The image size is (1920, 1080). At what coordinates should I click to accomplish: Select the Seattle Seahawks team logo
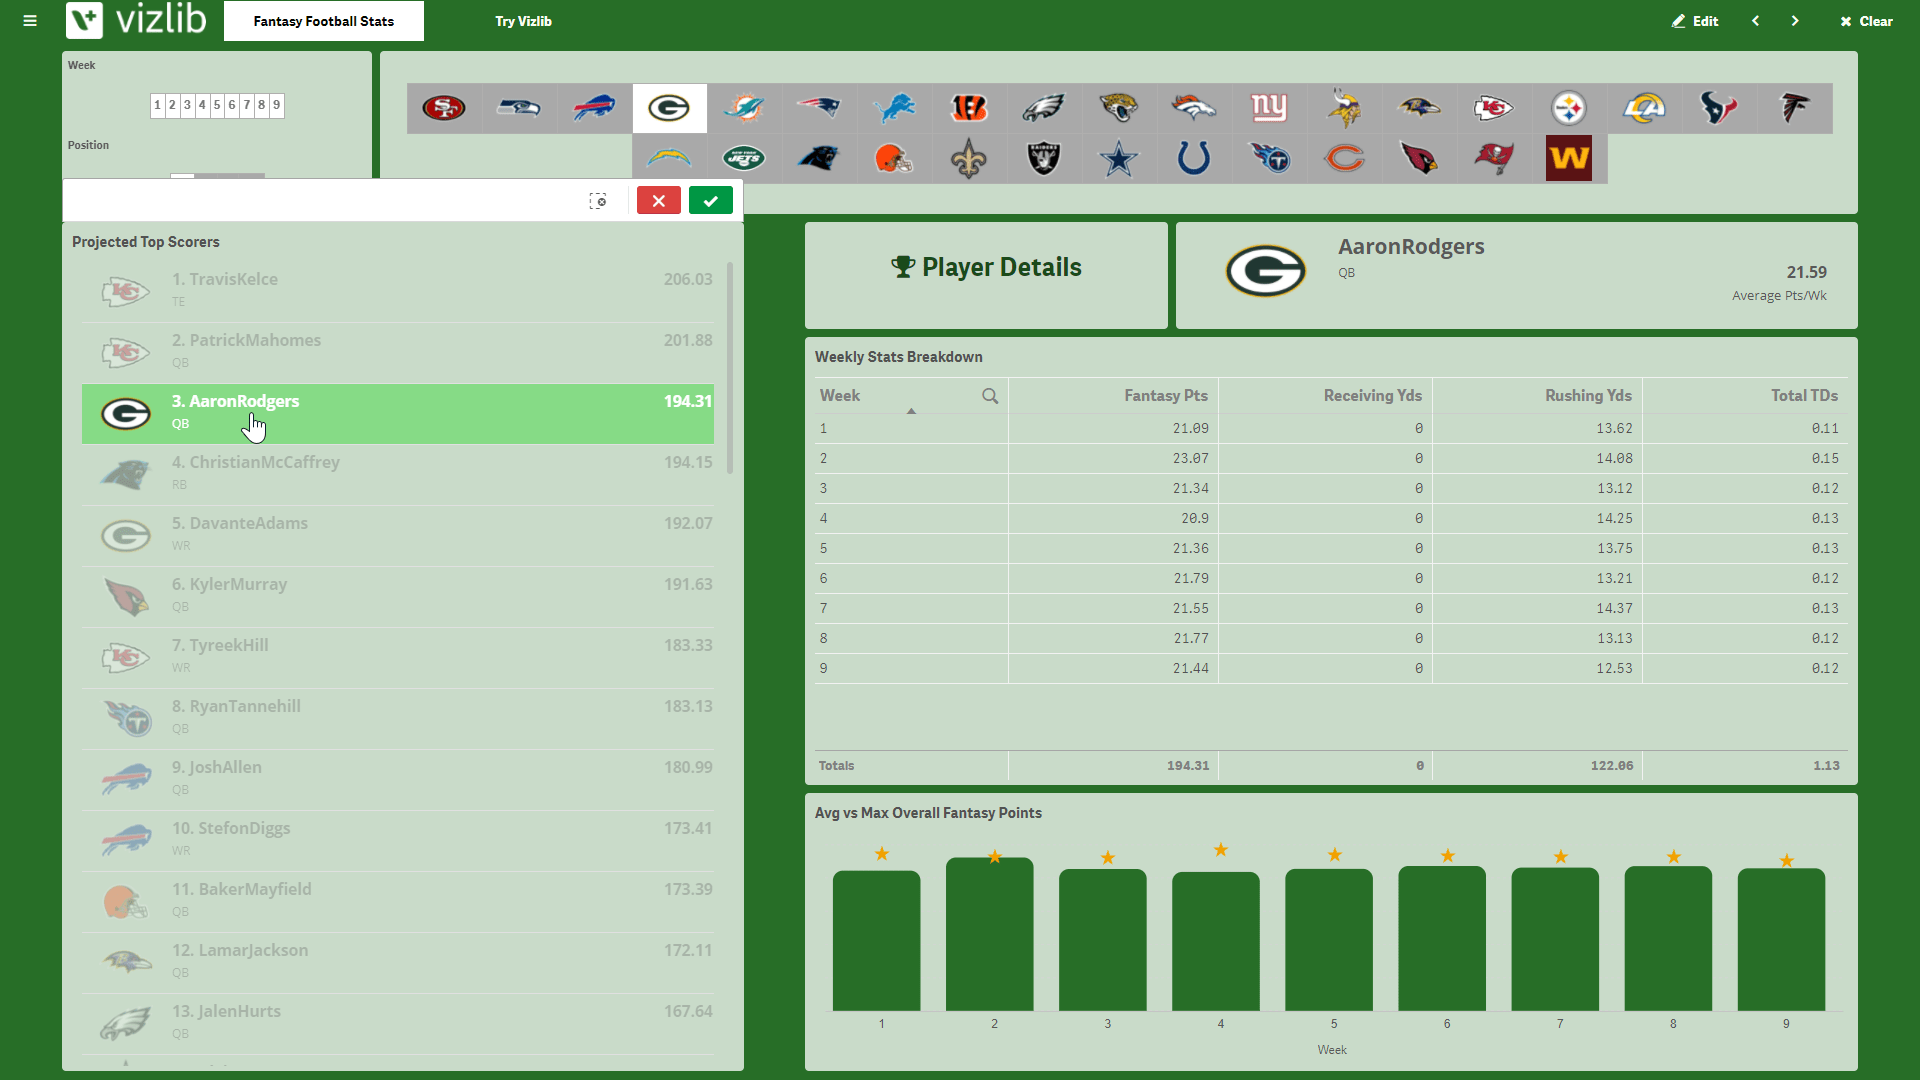pyautogui.click(x=519, y=108)
